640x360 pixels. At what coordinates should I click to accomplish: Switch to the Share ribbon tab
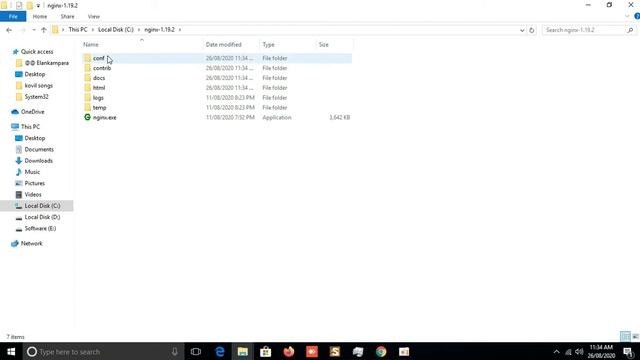67,16
